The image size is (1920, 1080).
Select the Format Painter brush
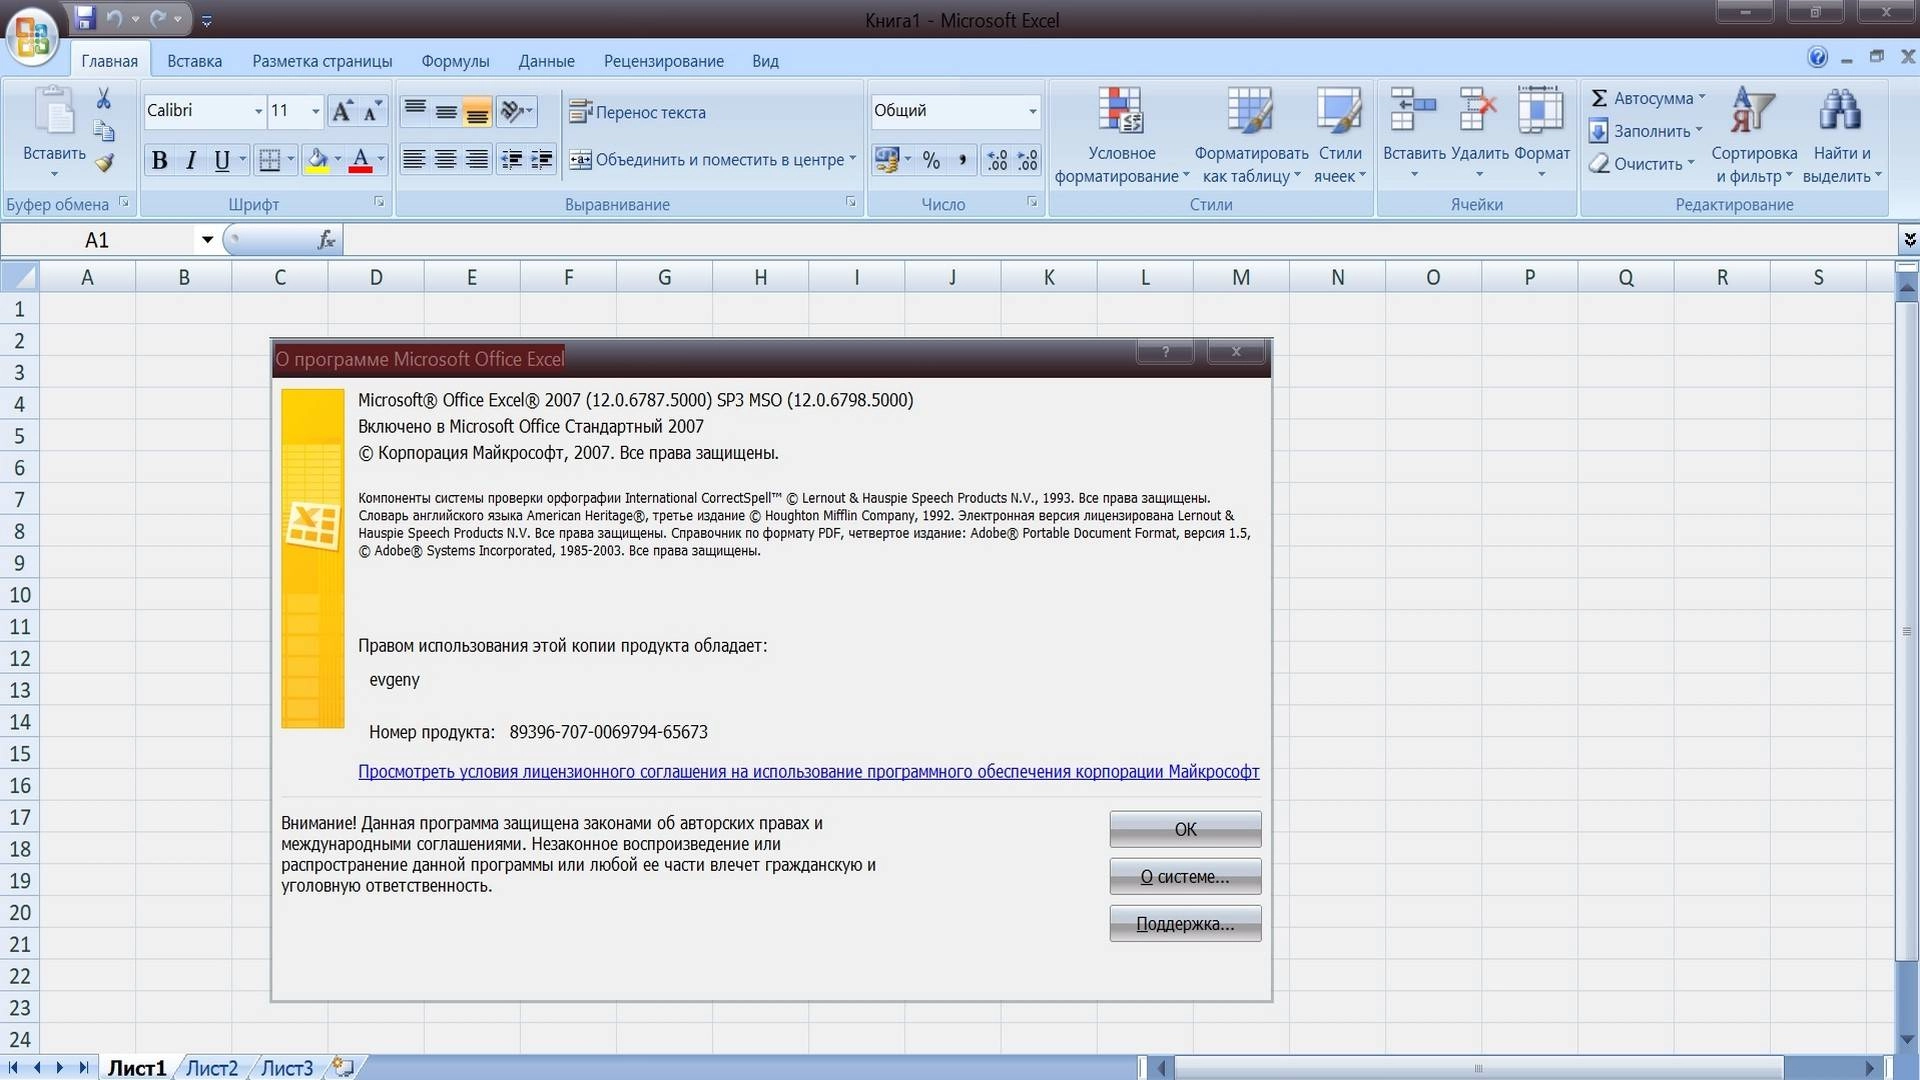[x=104, y=163]
